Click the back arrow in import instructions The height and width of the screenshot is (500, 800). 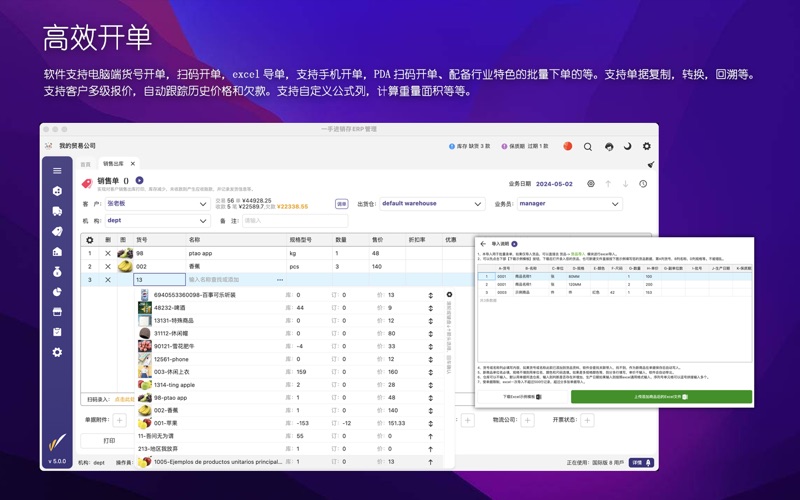click(483, 244)
